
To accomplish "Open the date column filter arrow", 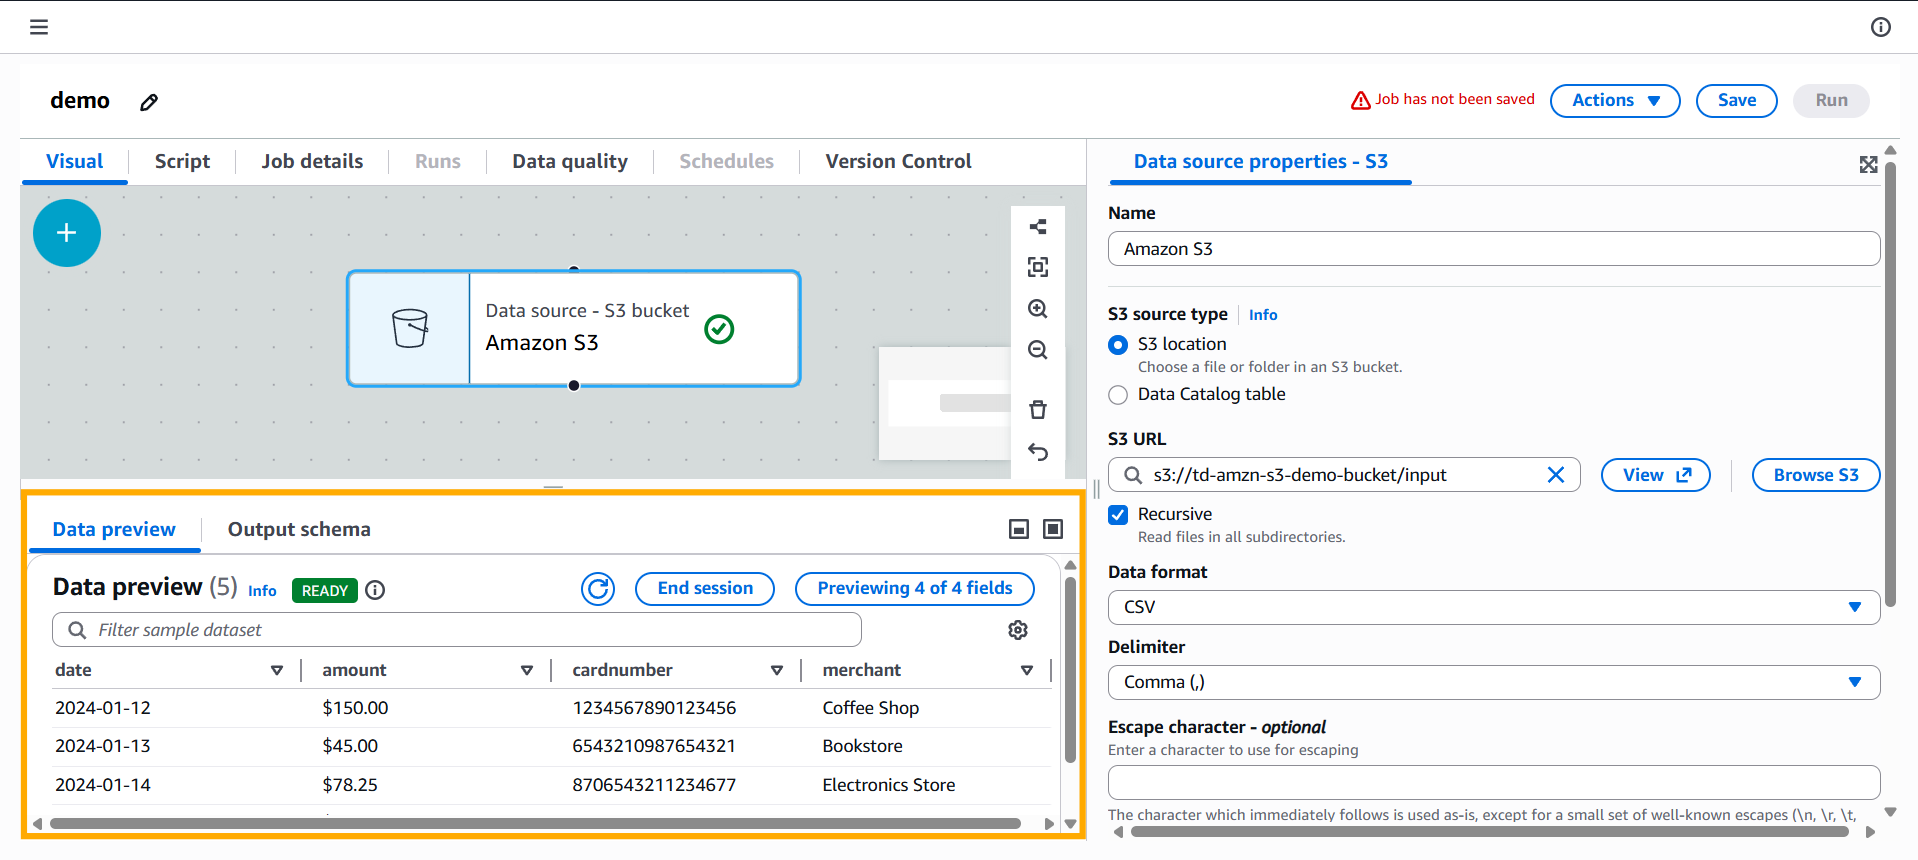I will coord(277,670).
